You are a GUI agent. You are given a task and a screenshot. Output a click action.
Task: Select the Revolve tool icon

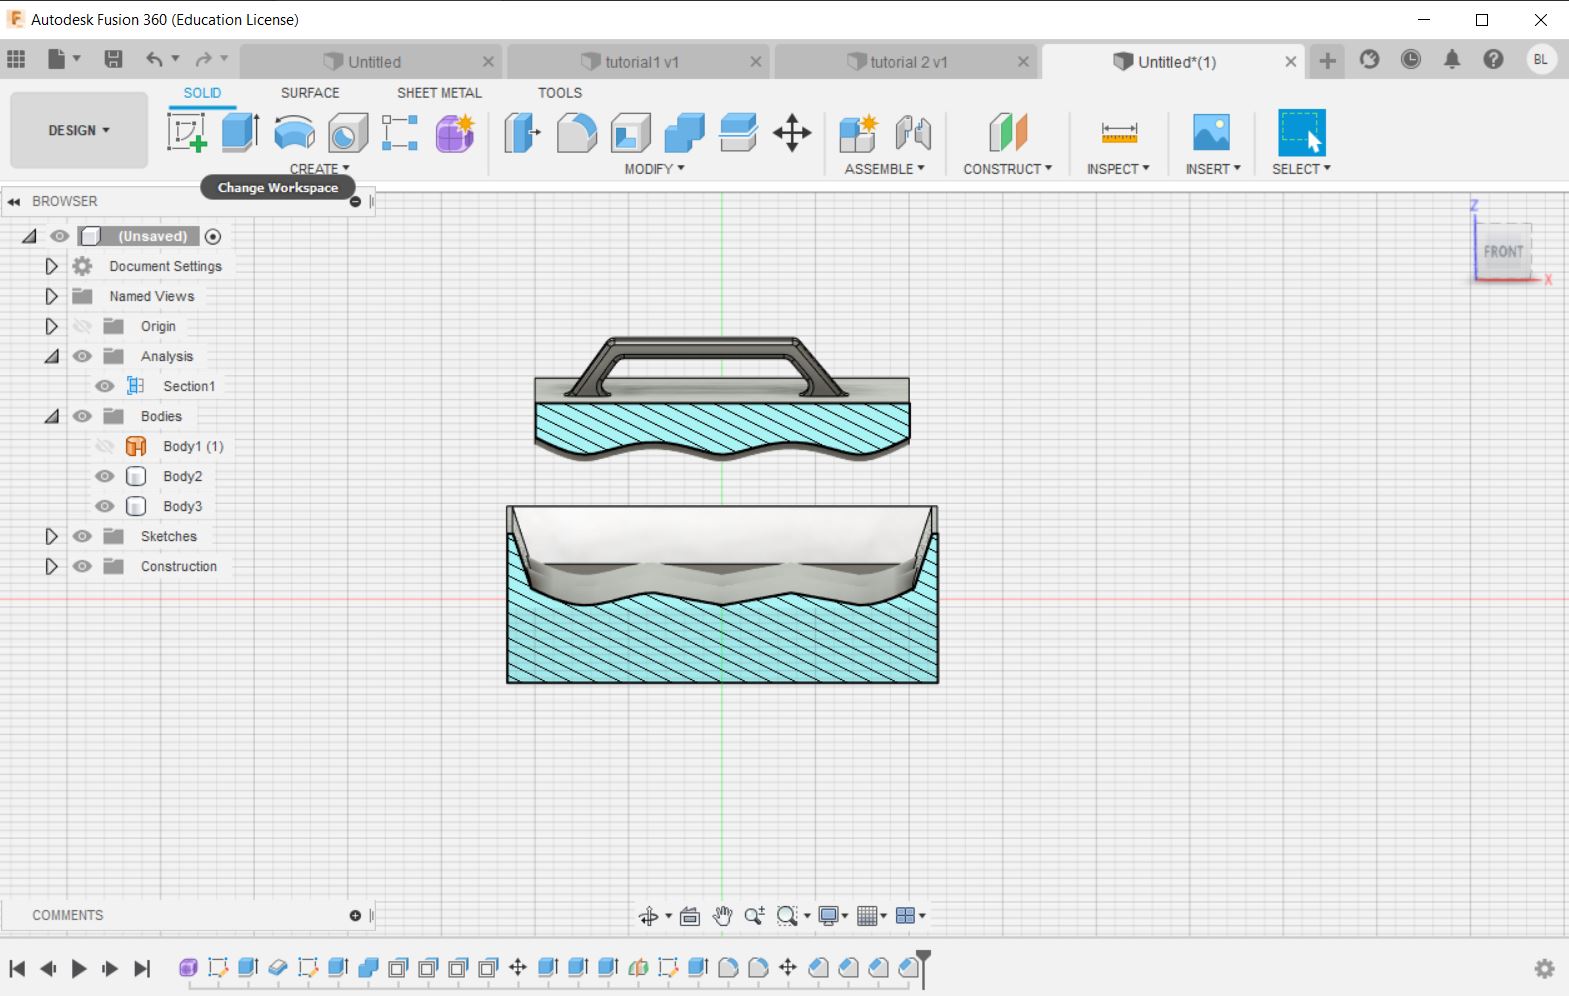click(x=294, y=132)
